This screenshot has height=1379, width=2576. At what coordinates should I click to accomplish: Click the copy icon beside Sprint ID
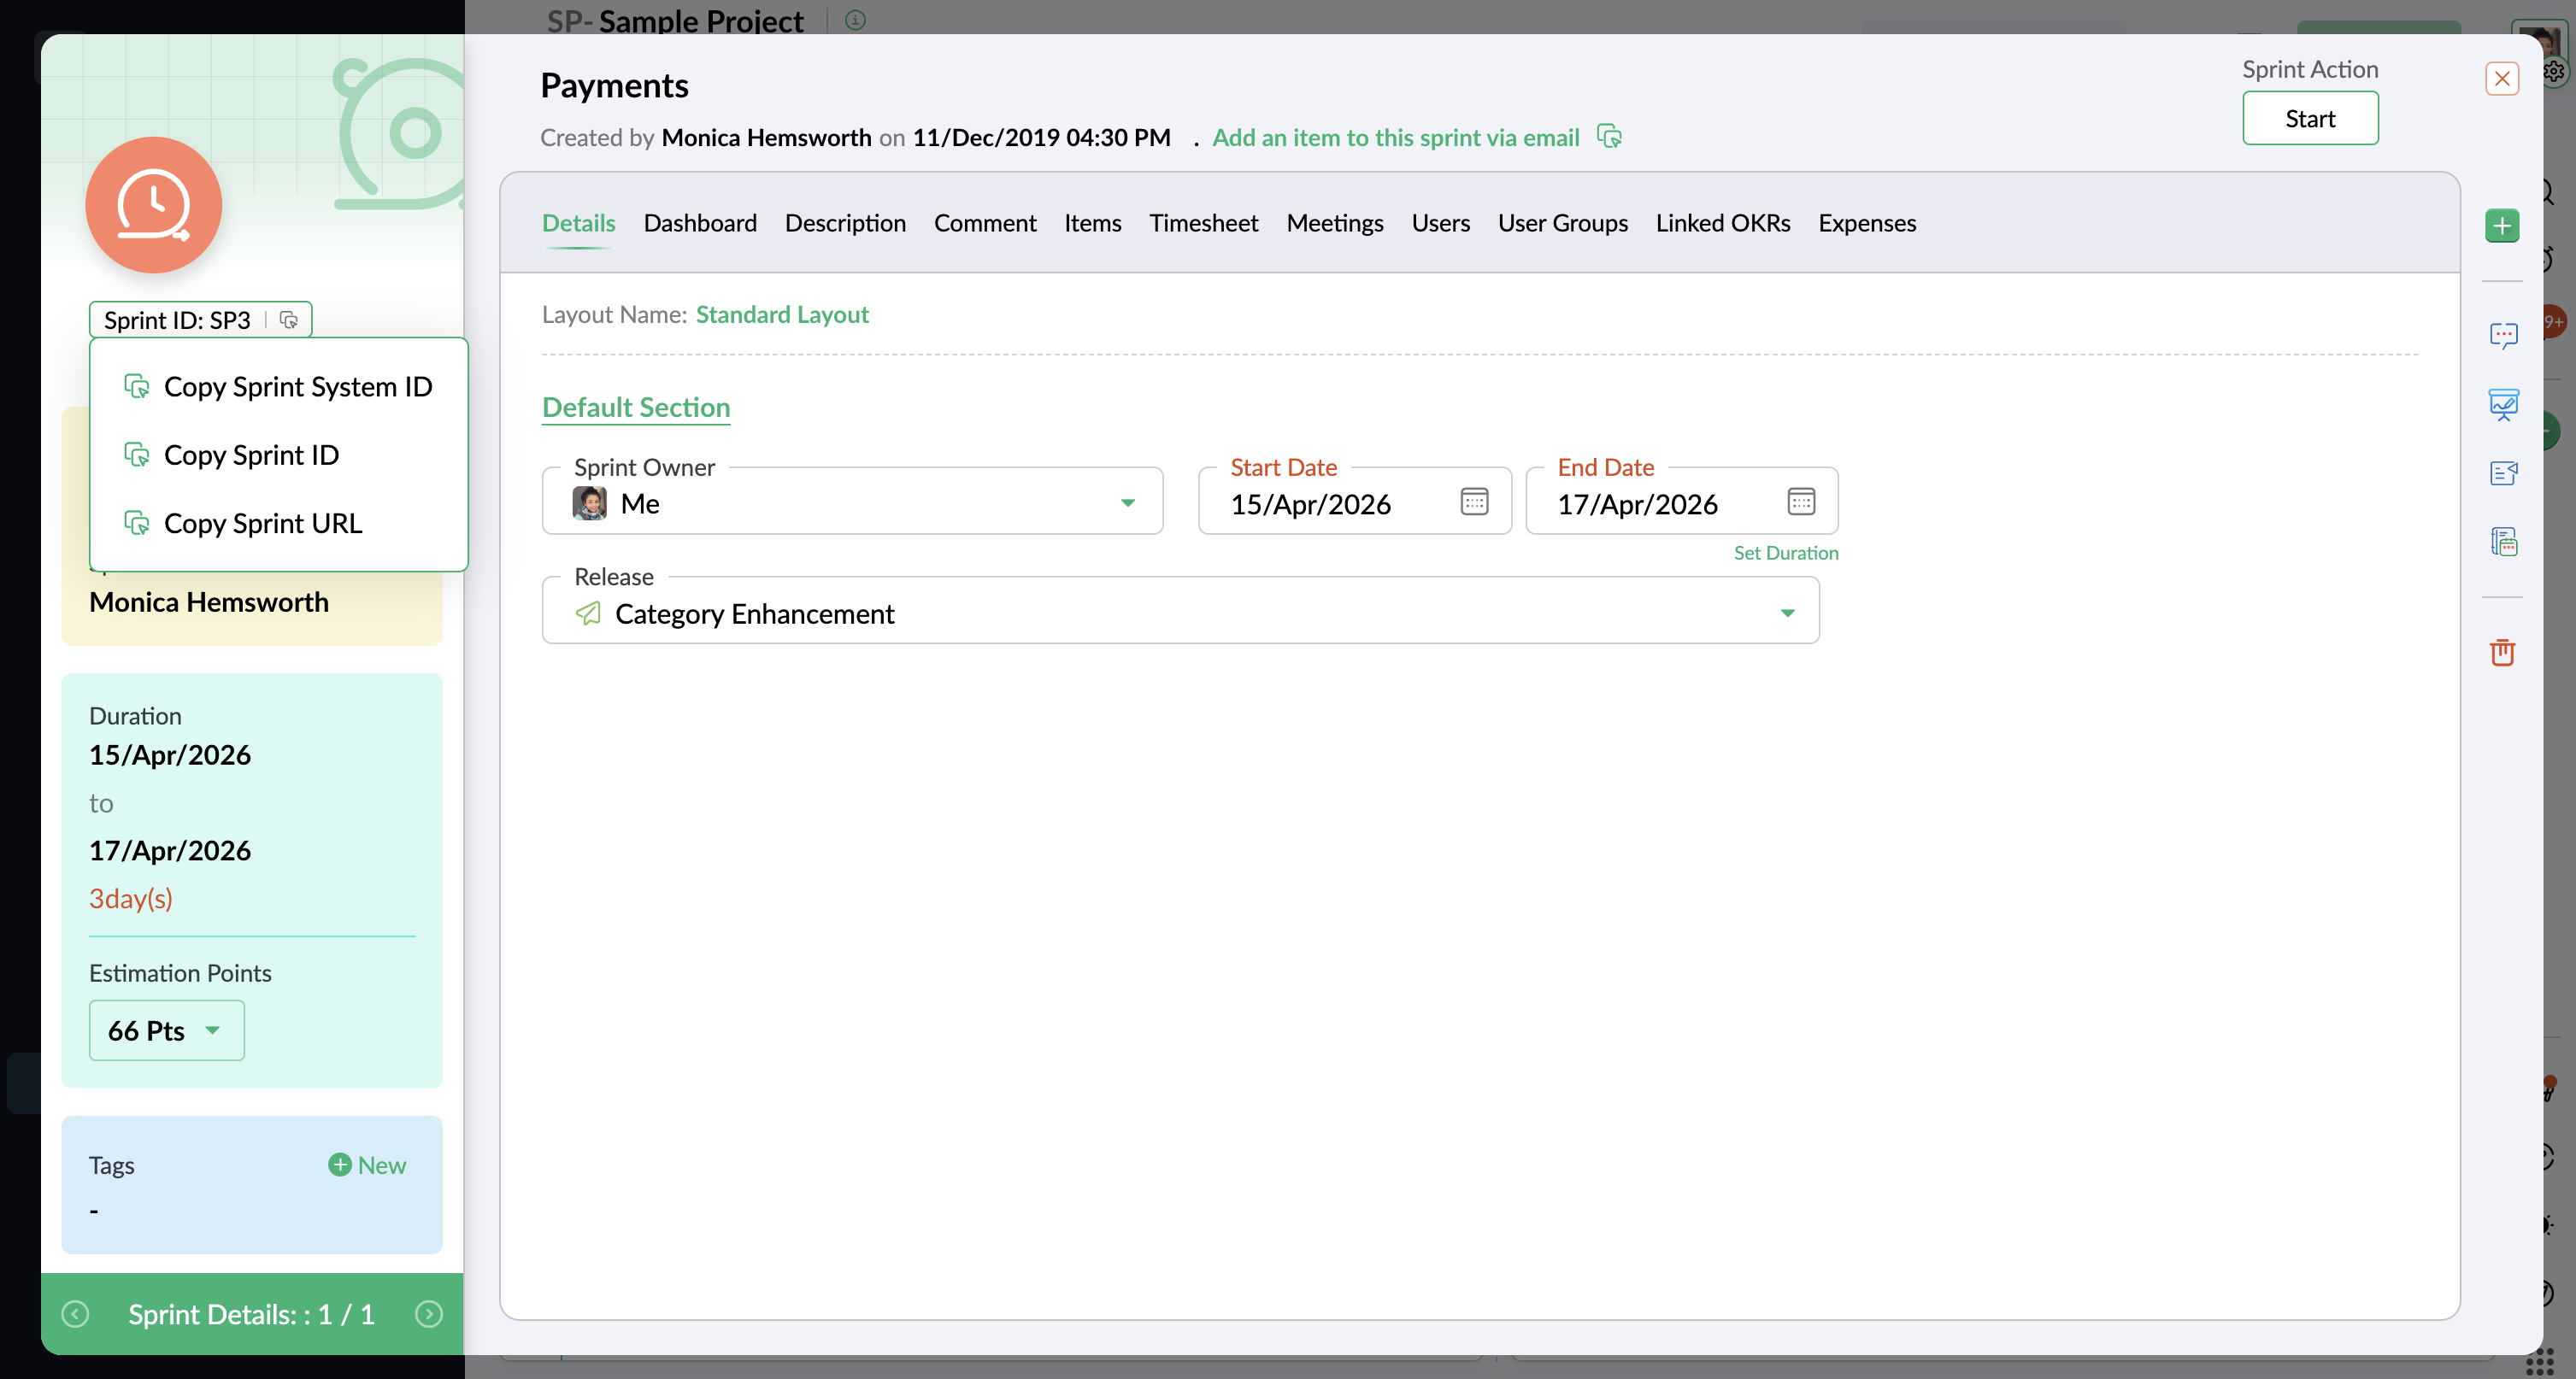pos(289,320)
